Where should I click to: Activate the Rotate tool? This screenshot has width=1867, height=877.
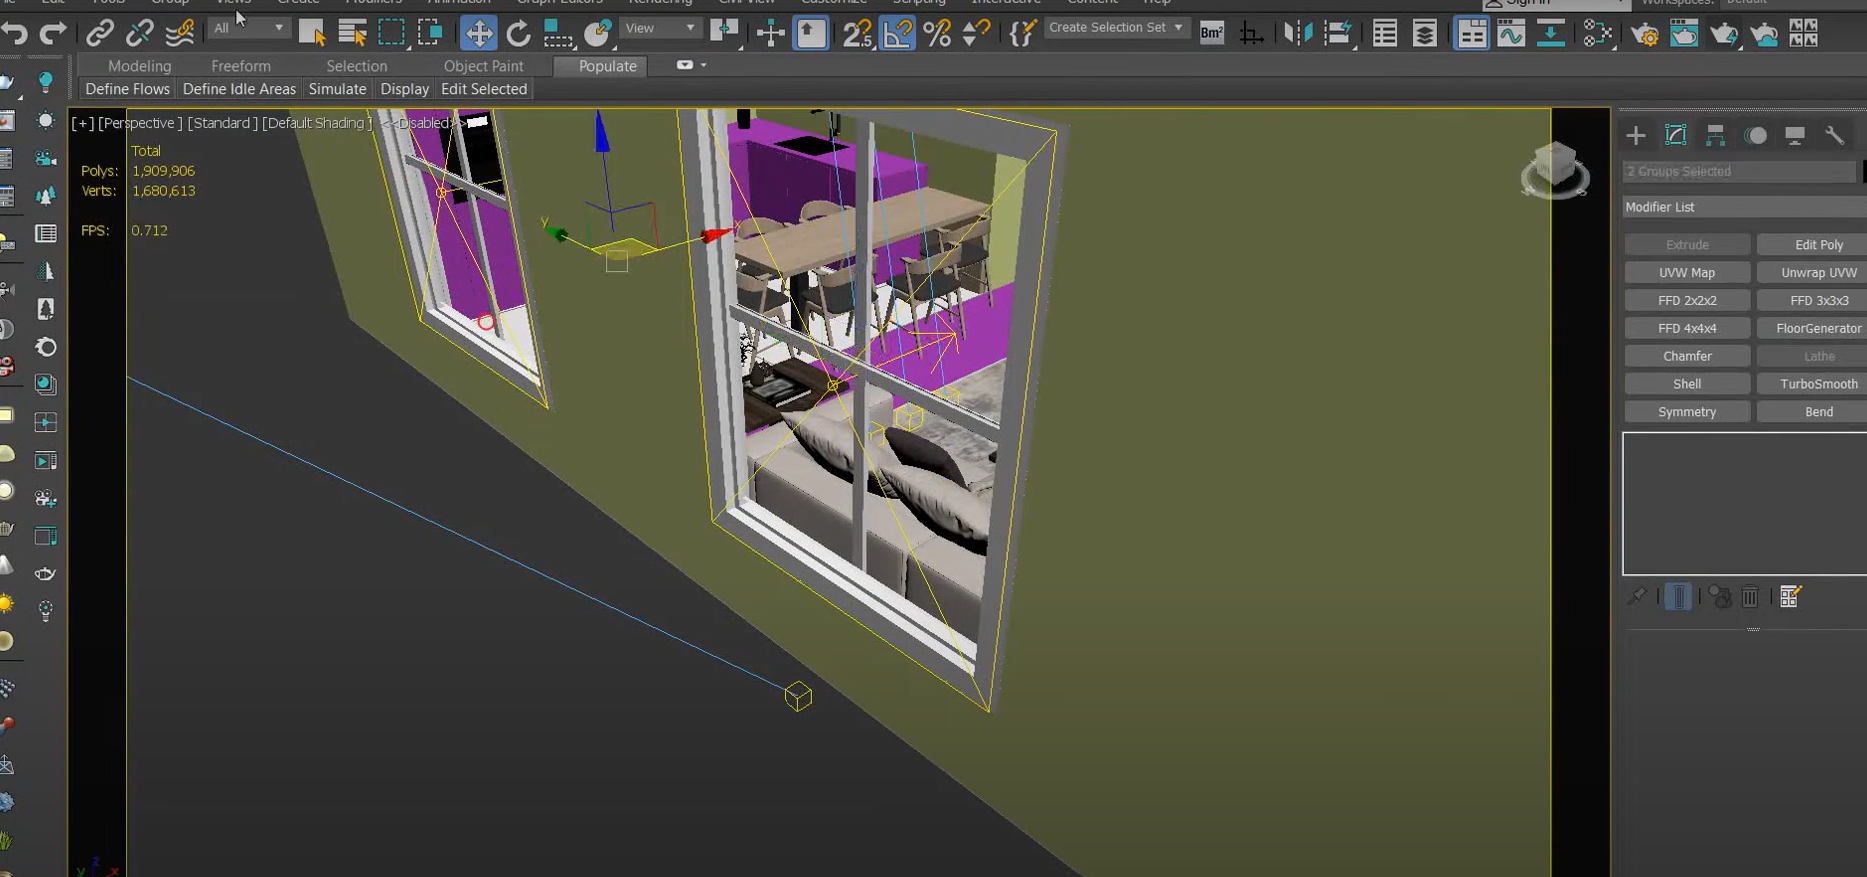pyautogui.click(x=518, y=33)
